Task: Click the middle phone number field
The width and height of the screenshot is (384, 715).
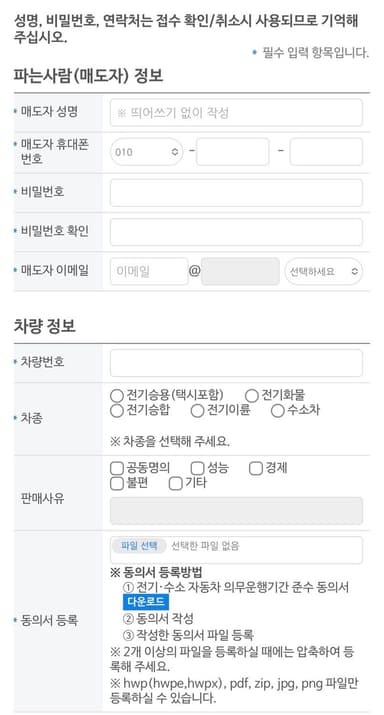Action: click(x=233, y=152)
